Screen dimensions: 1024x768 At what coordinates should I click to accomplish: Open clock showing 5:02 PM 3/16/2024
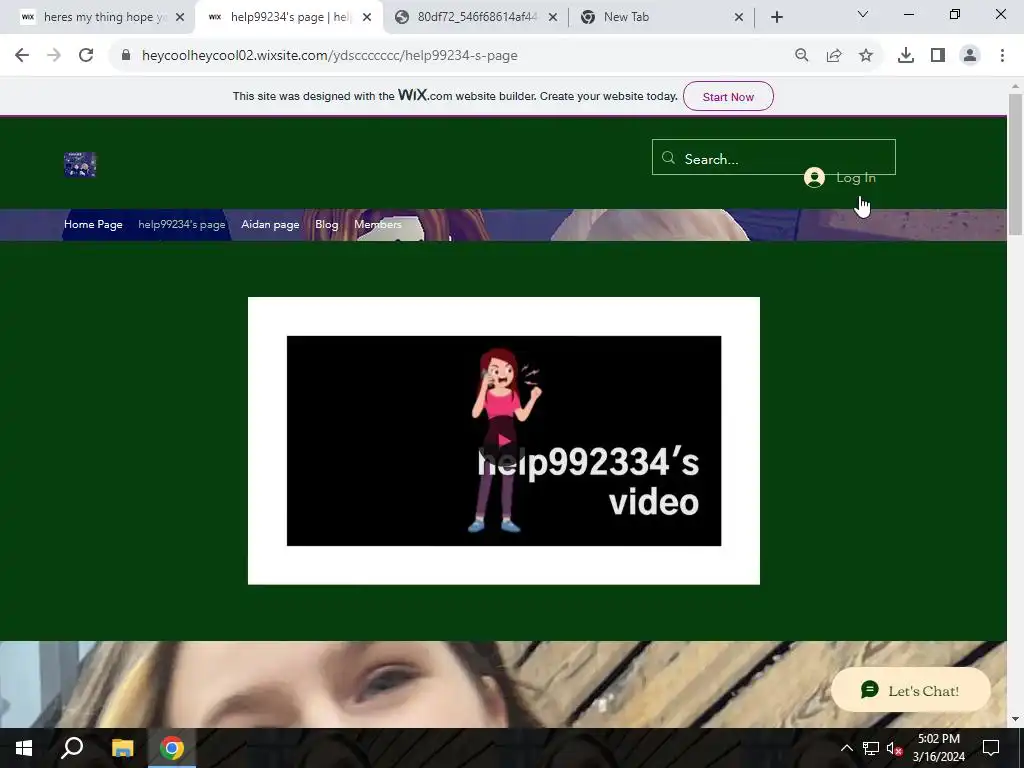[938, 748]
